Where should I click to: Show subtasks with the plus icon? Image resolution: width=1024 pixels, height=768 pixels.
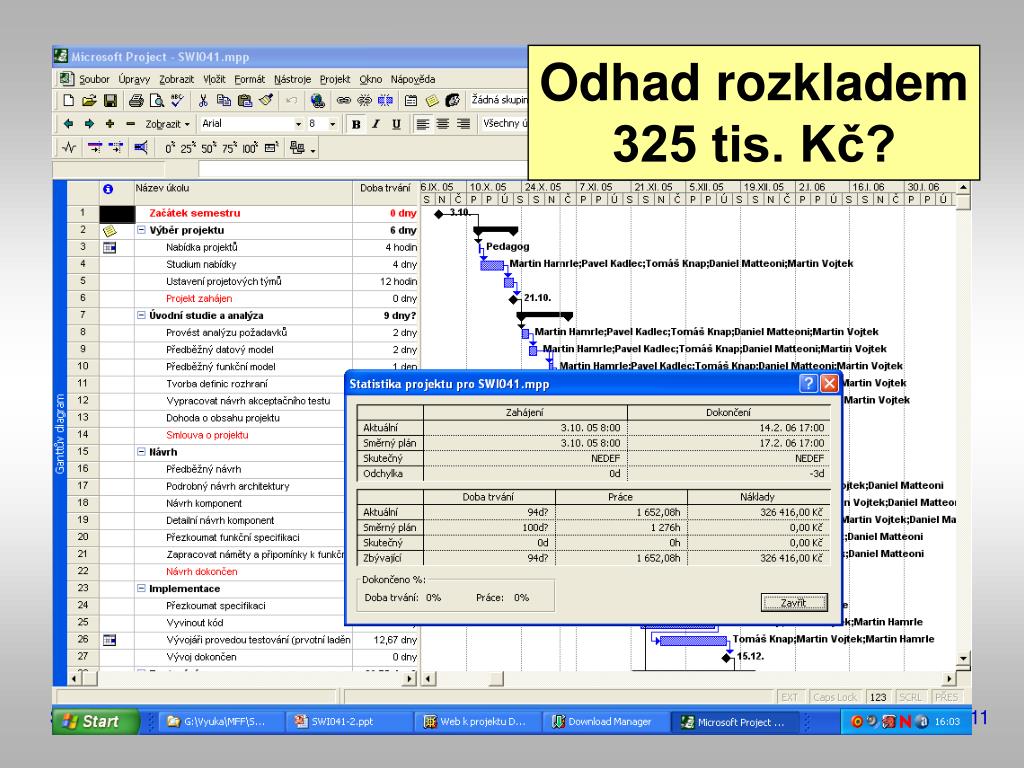[x=110, y=123]
